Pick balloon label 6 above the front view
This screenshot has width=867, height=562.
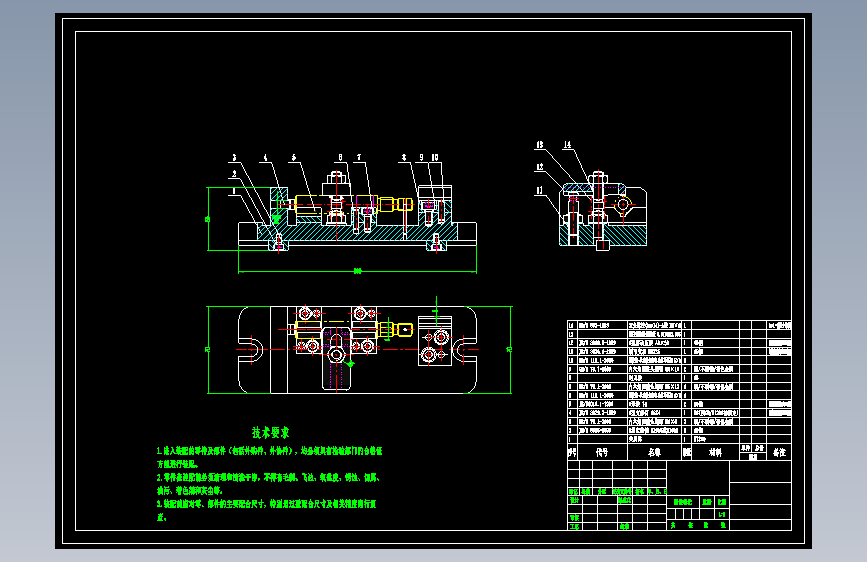(x=341, y=158)
